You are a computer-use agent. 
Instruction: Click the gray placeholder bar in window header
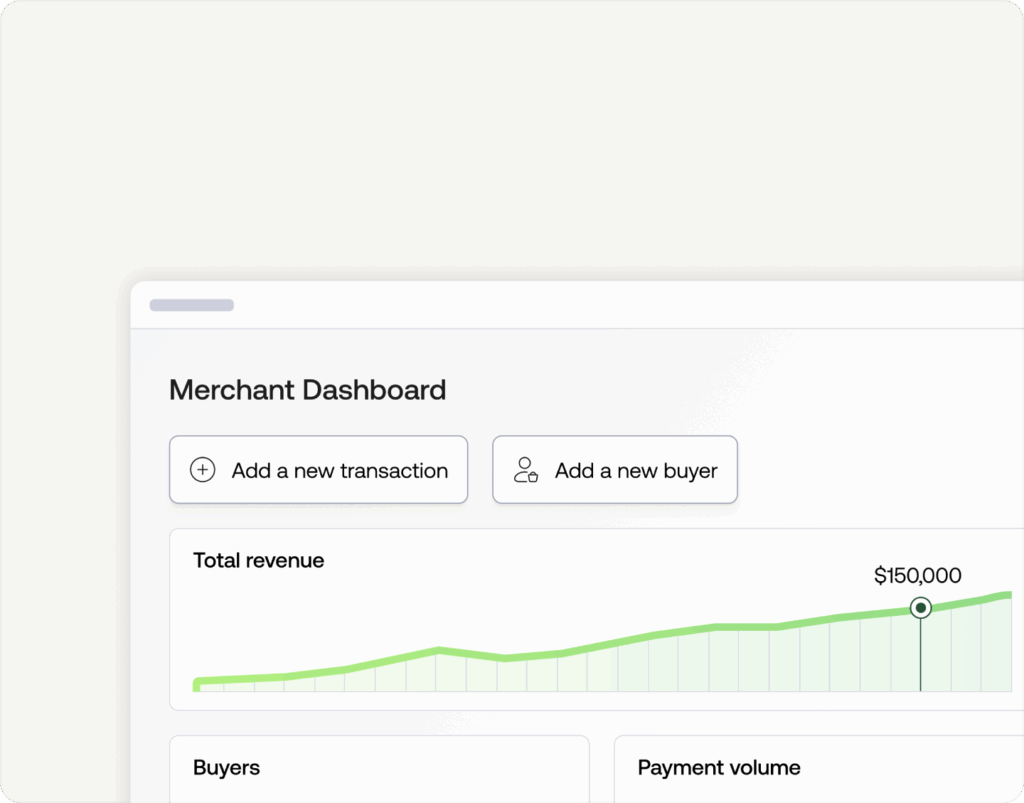coord(192,305)
